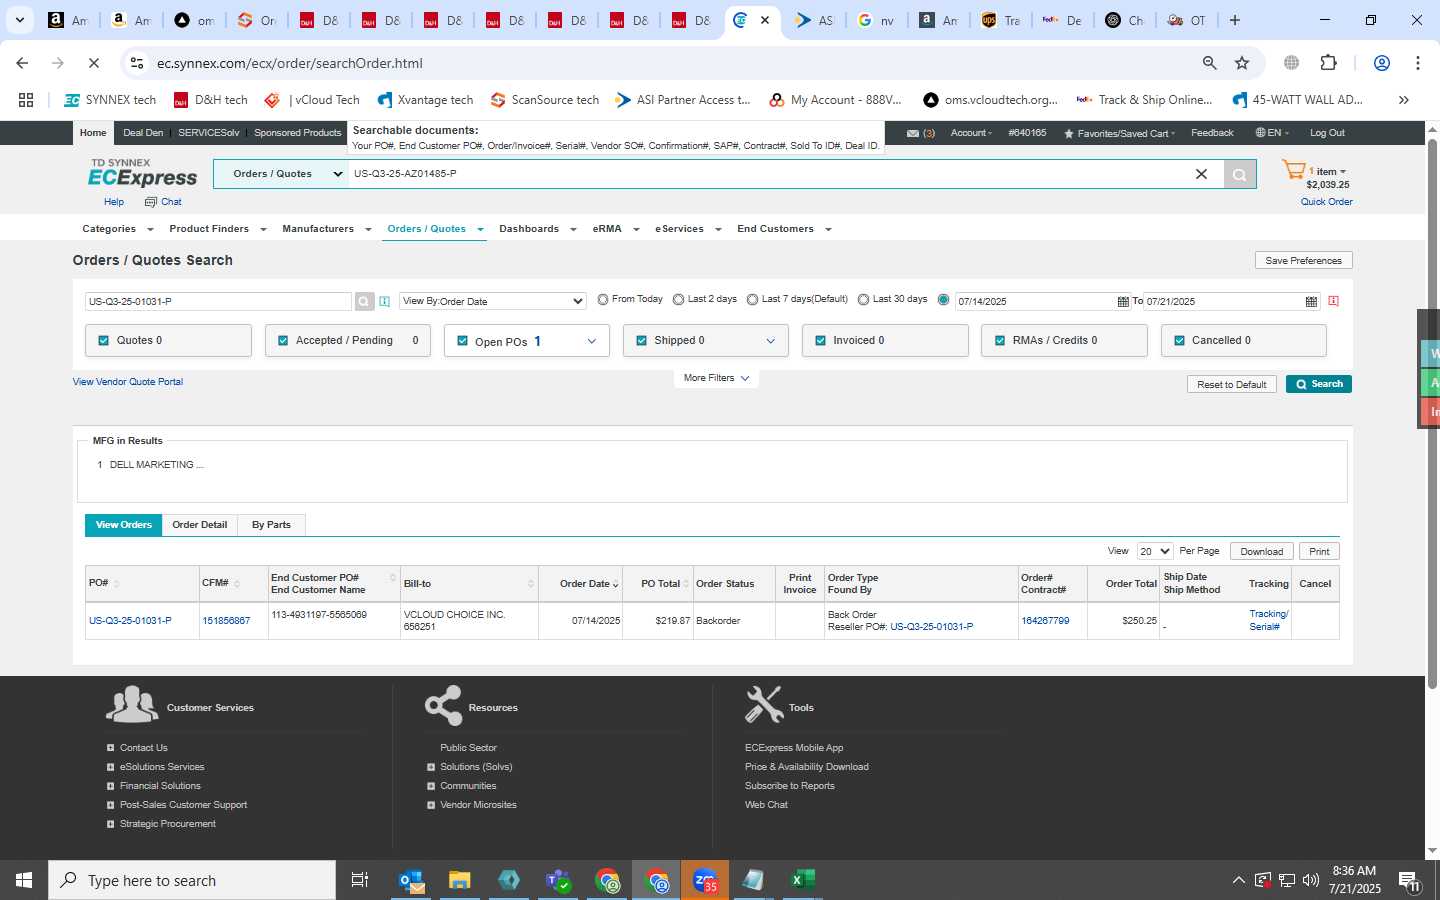Open the Account dropdown in top bar
Screen dimensions: 1440x900
[971, 133]
